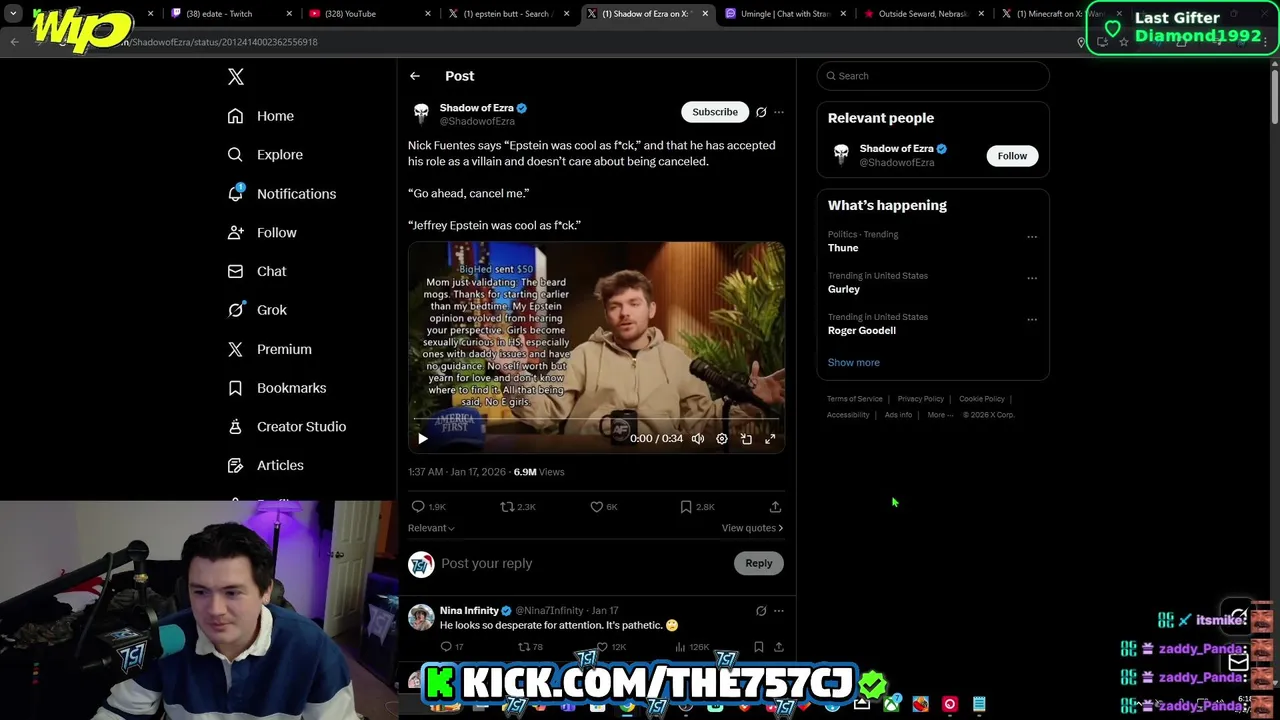Viewport: 1280px width, 720px height.
Task: Play the embedded video
Action: (x=422, y=438)
